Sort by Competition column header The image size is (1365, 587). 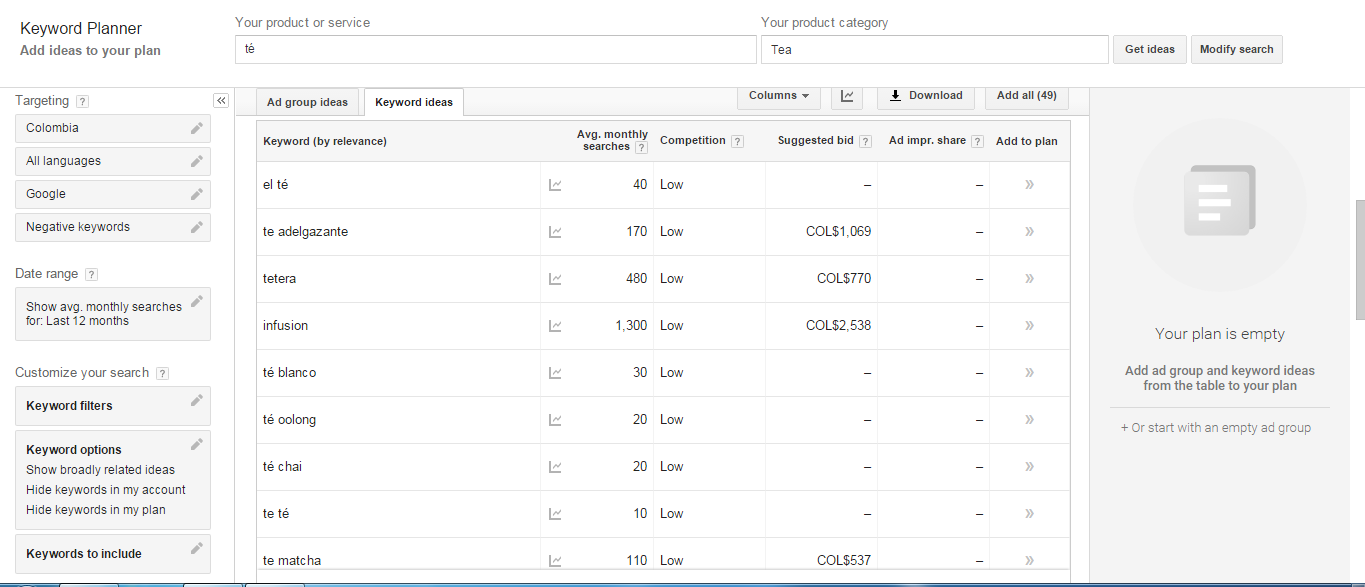(693, 141)
